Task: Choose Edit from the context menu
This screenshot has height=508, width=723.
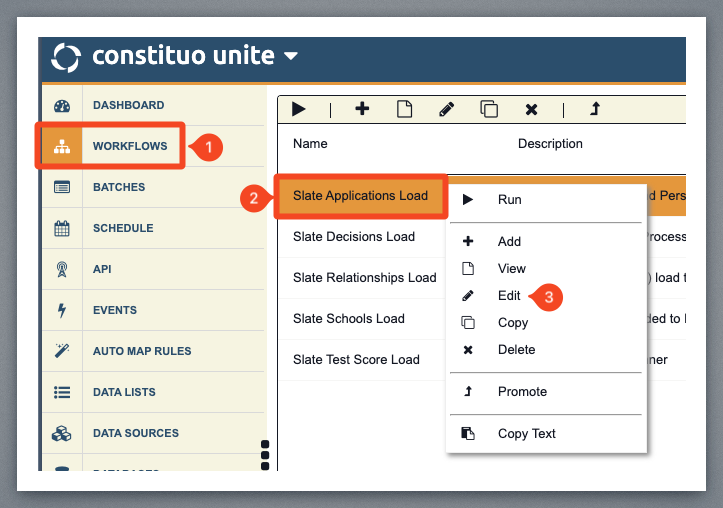Action: 509,296
